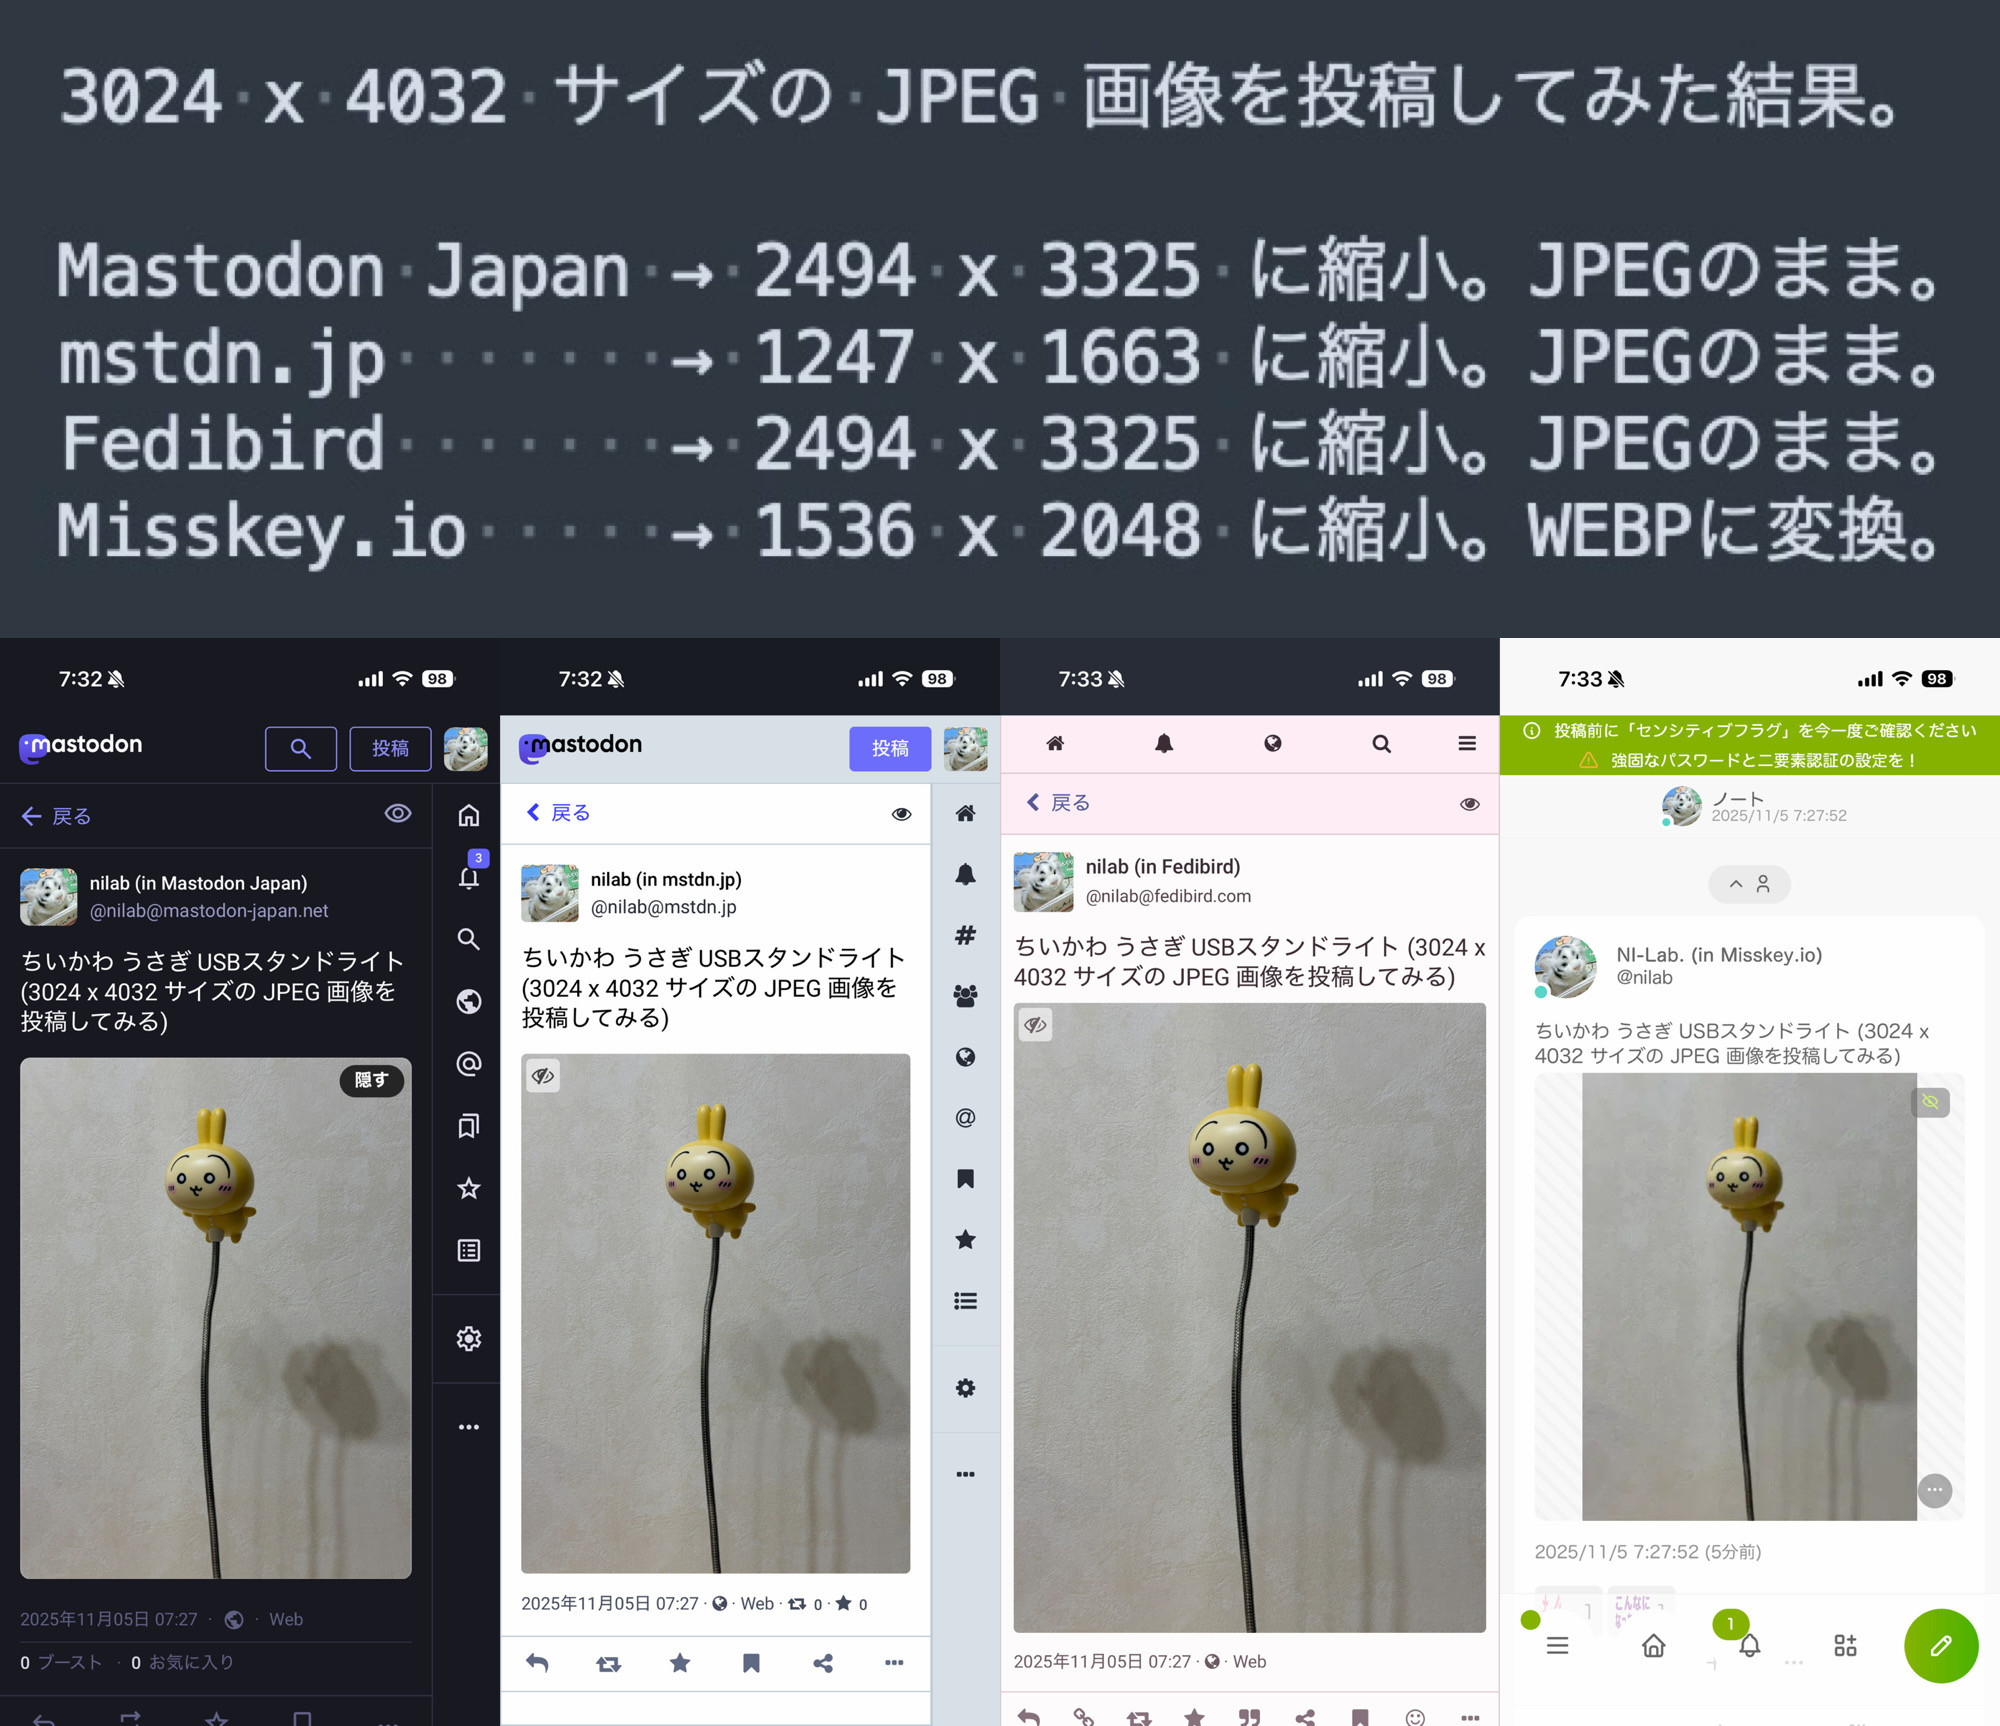Open the federation globe icon in mstdn.jp sidebar
Image resolution: width=2000 pixels, height=1726 pixels.
pyautogui.click(x=964, y=1057)
